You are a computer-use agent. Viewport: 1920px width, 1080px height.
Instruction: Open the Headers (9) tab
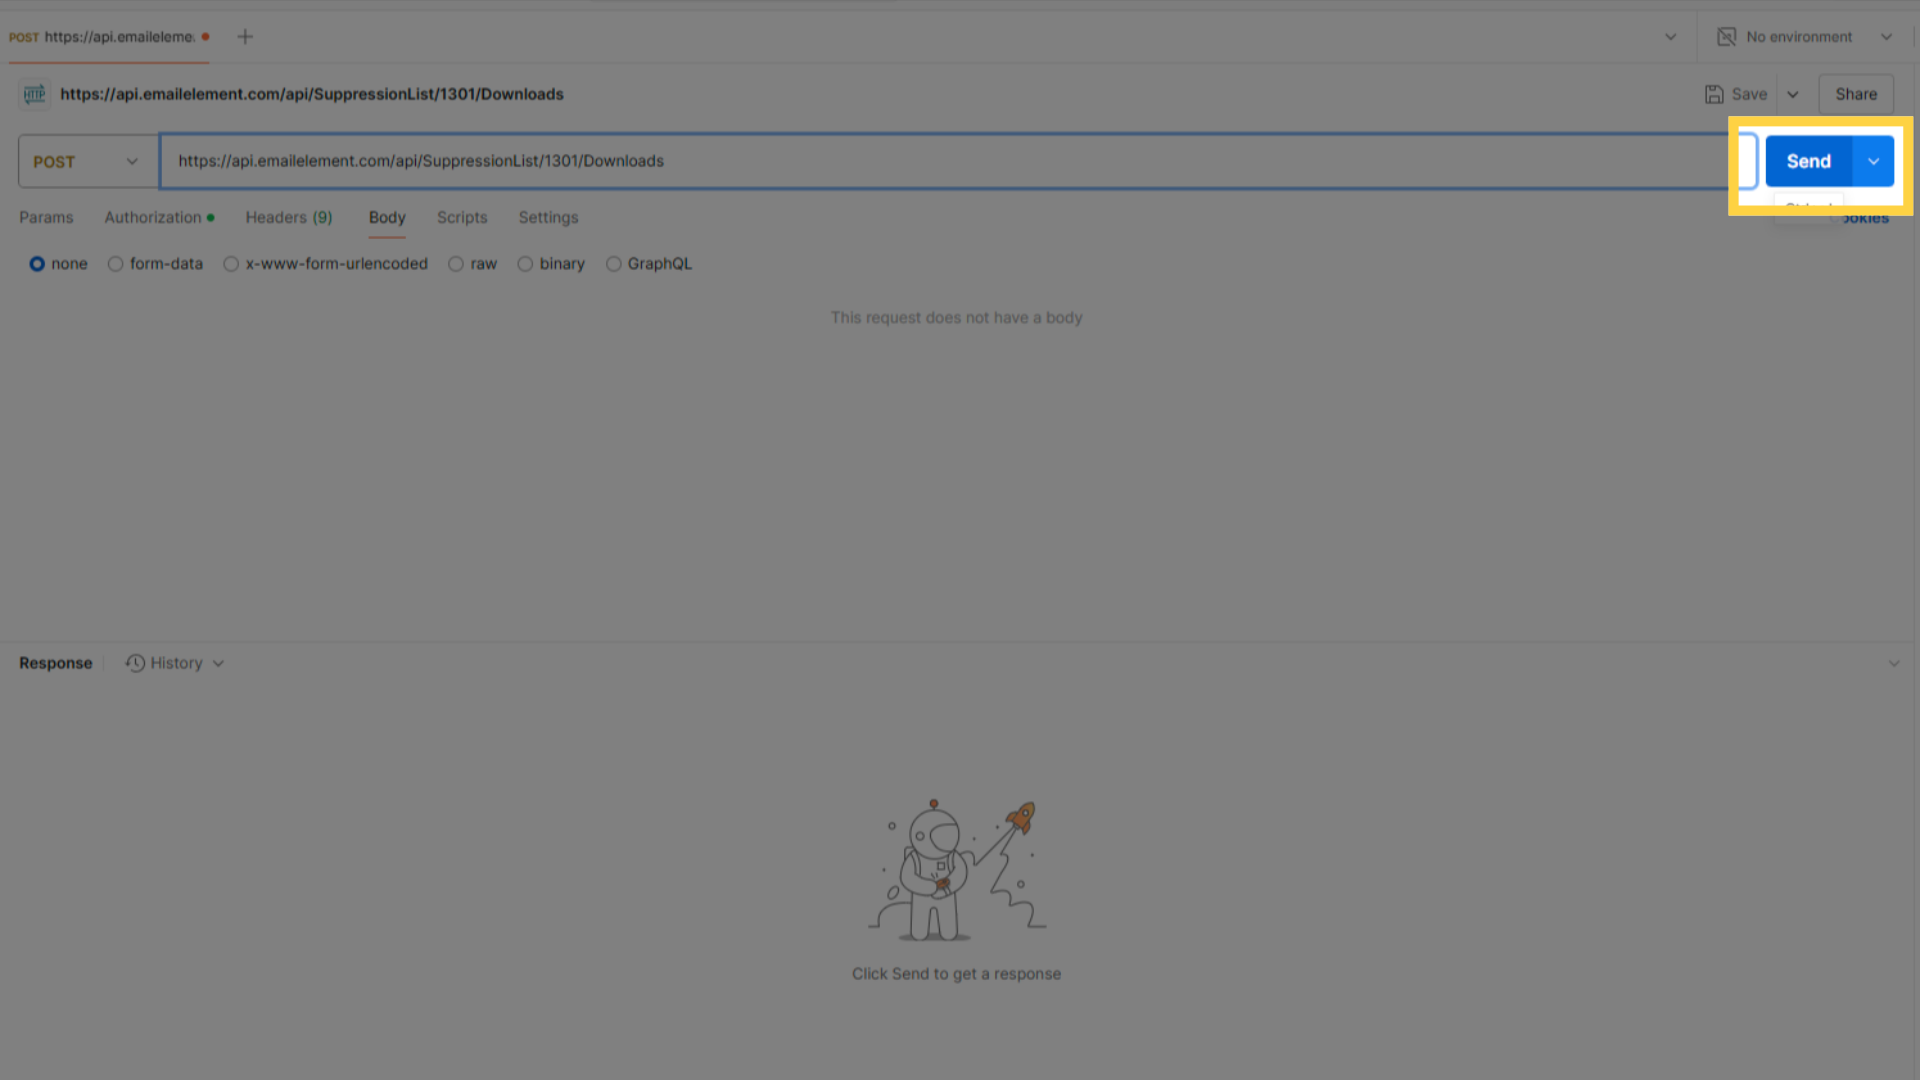click(x=289, y=217)
